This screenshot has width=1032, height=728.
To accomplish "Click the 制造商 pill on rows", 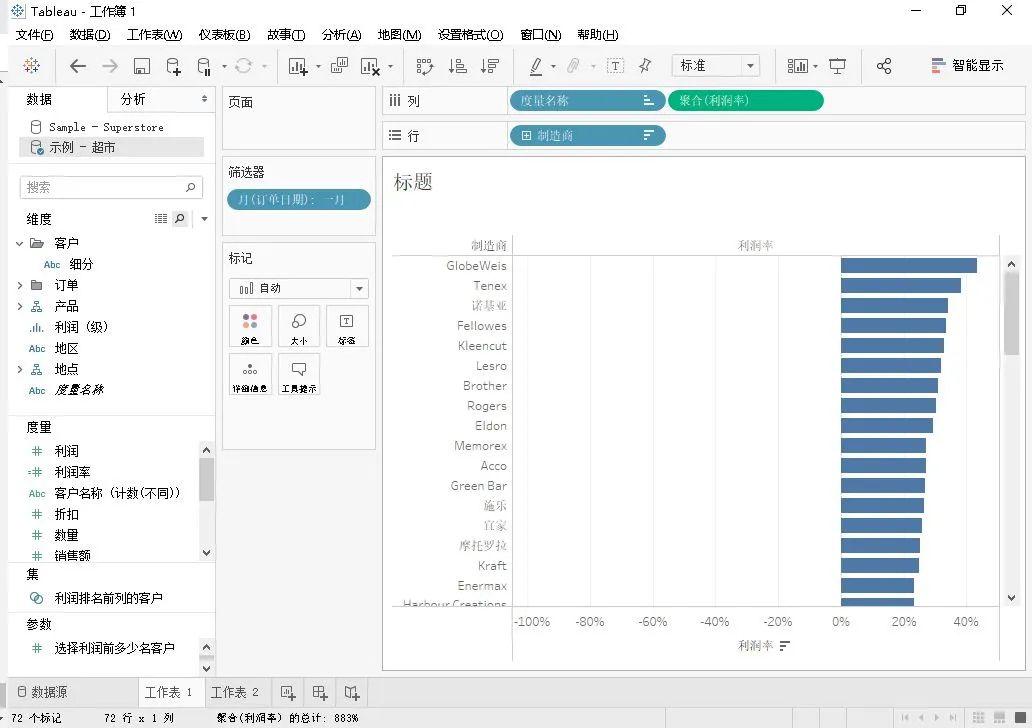I will (587, 136).
